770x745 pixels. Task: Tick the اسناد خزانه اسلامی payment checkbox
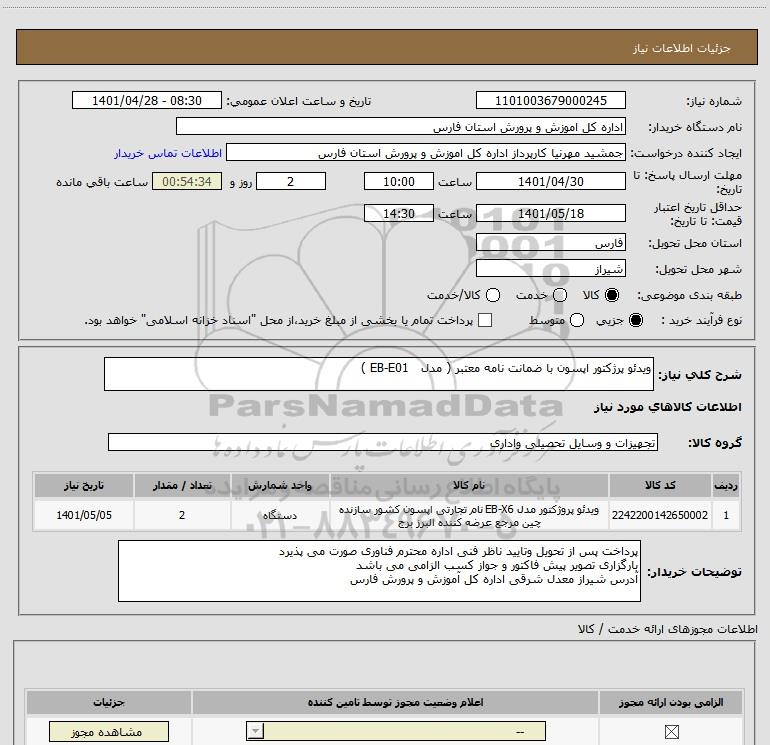coord(485,320)
